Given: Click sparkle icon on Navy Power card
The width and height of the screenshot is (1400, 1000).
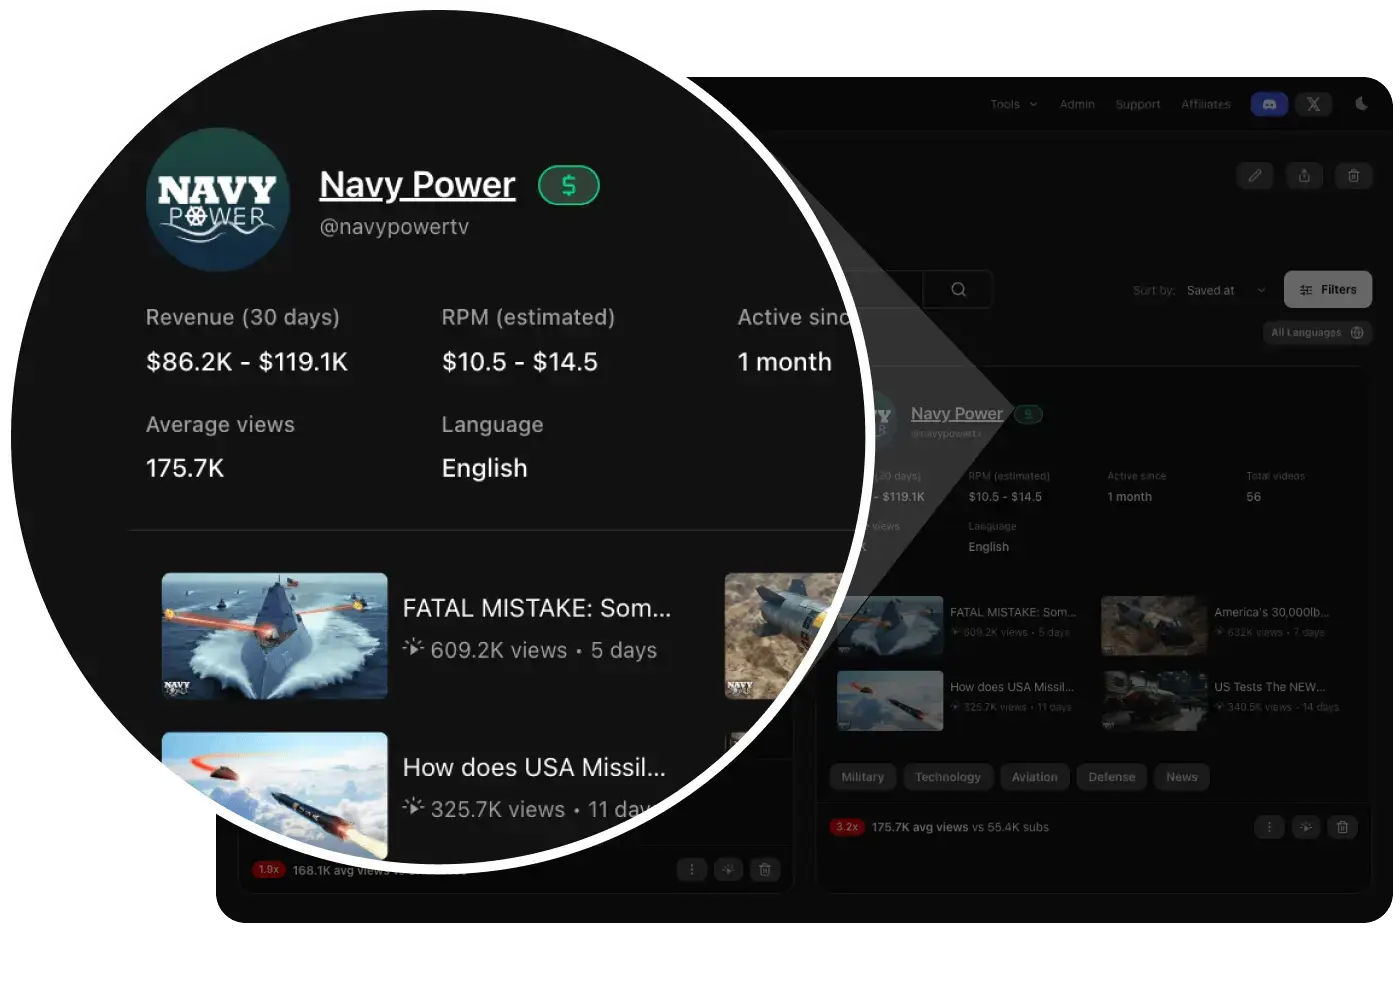Looking at the screenshot, I should (x=1305, y=827).
